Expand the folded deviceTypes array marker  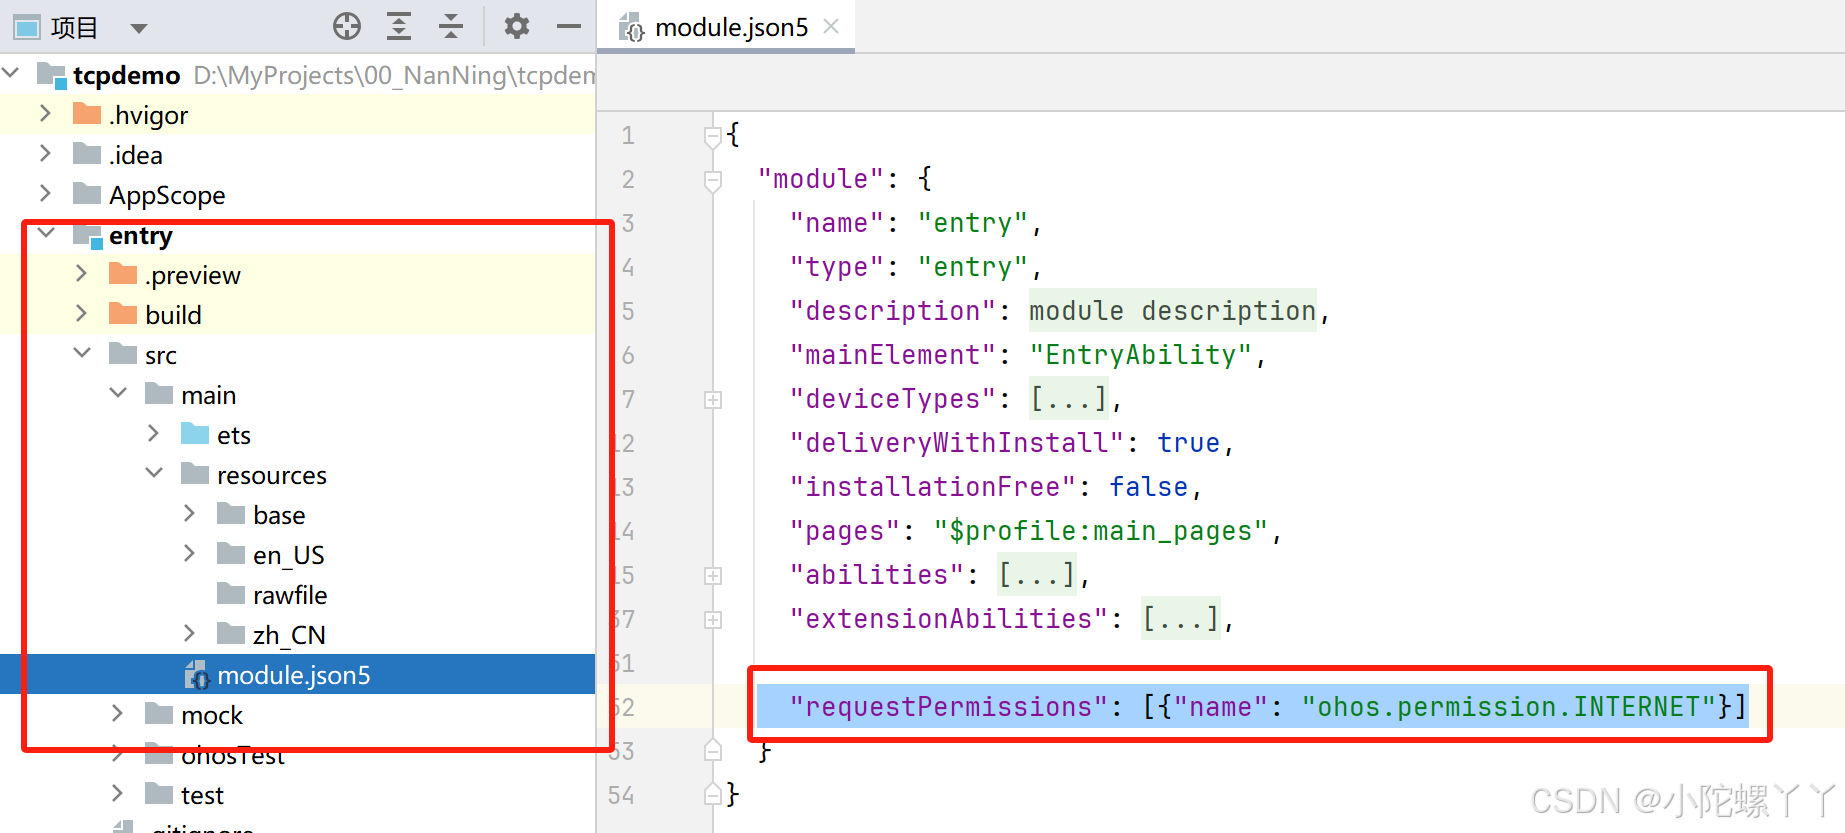pyautogui.click(x=713, y=400)
